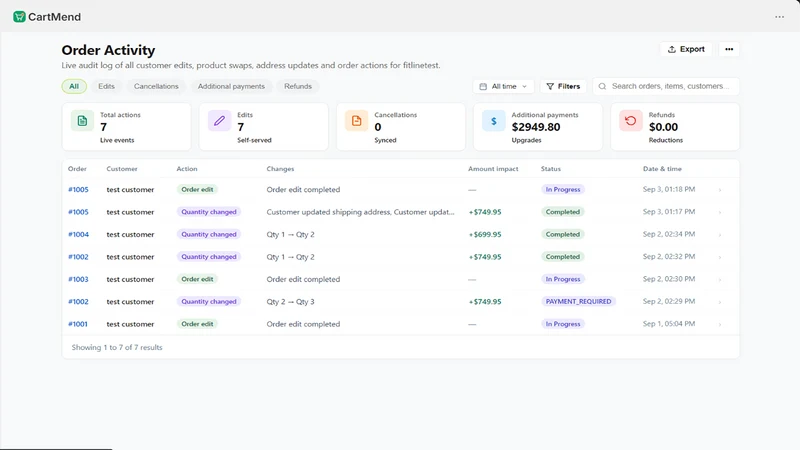Open the more options button beside Export

coord(729,49)
